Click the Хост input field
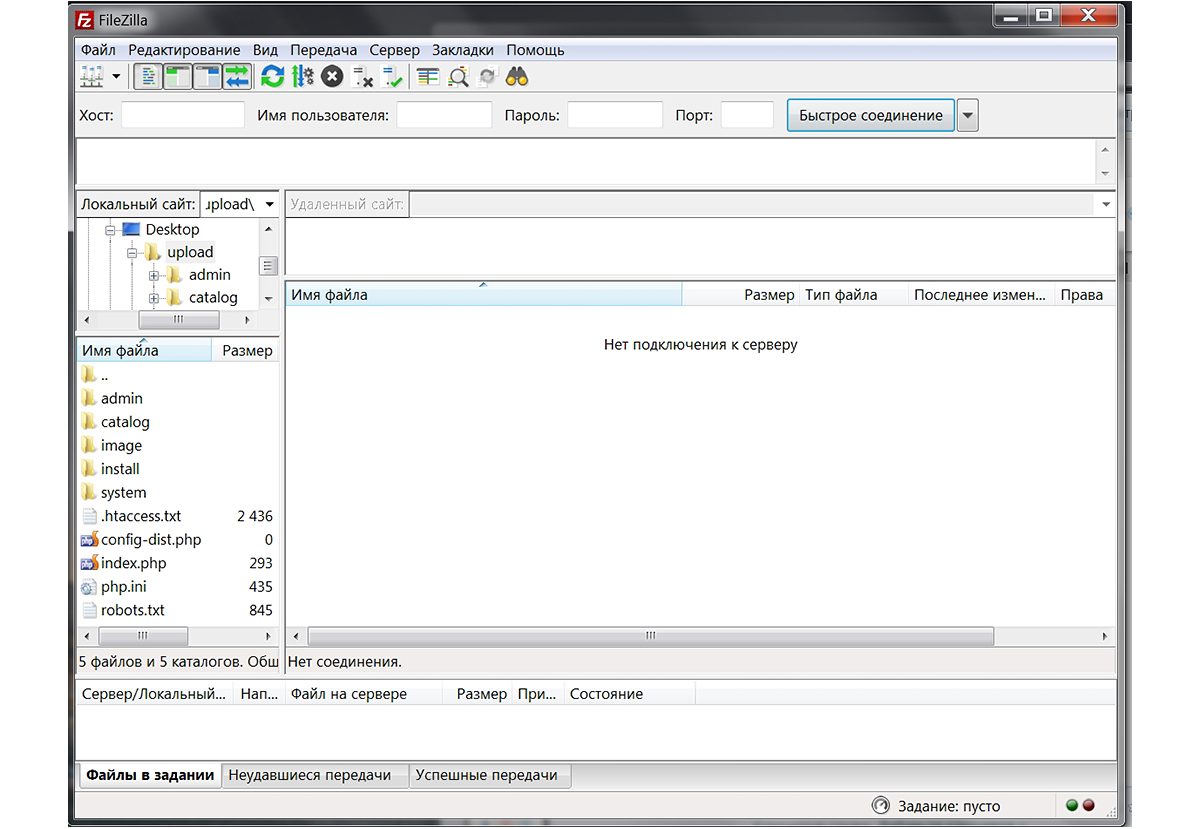Viewport: 1200px width, 829px height. [183, 116]
